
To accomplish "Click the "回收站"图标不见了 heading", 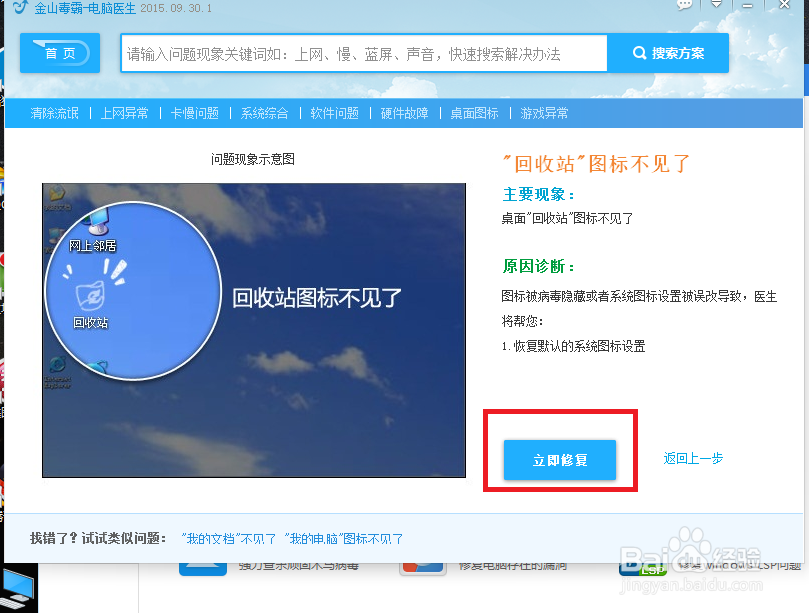I will pos(596,164).
